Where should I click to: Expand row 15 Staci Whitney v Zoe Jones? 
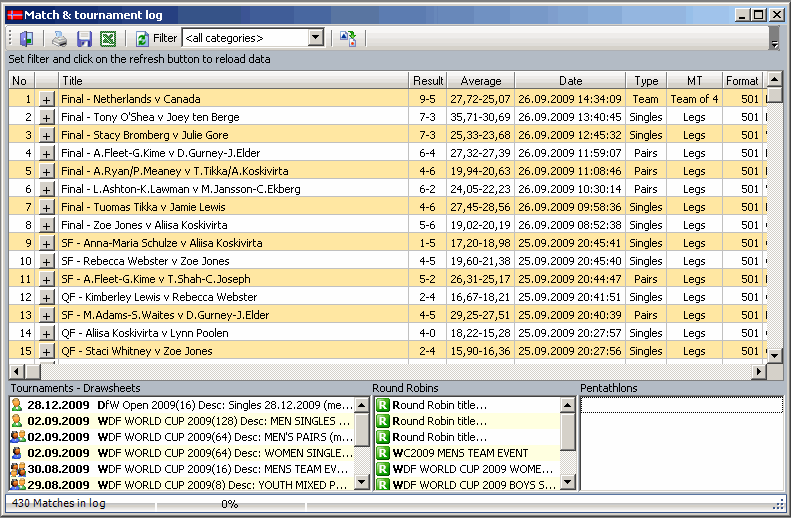point(46,351)
